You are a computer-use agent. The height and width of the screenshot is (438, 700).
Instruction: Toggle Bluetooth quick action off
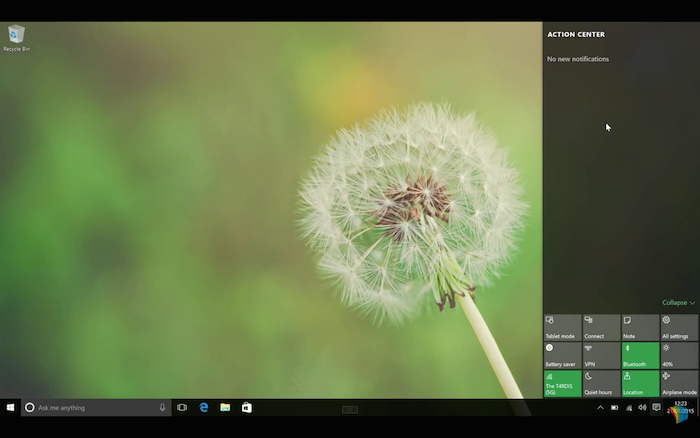tap(640, 355)
